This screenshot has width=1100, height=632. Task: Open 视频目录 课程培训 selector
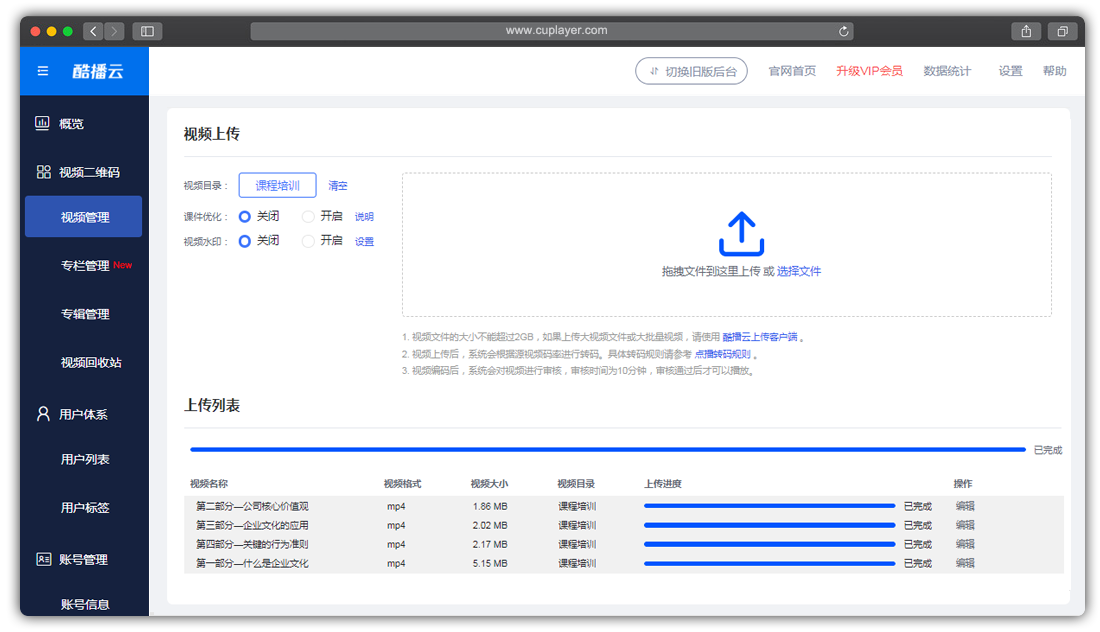(x=277, y=185)
